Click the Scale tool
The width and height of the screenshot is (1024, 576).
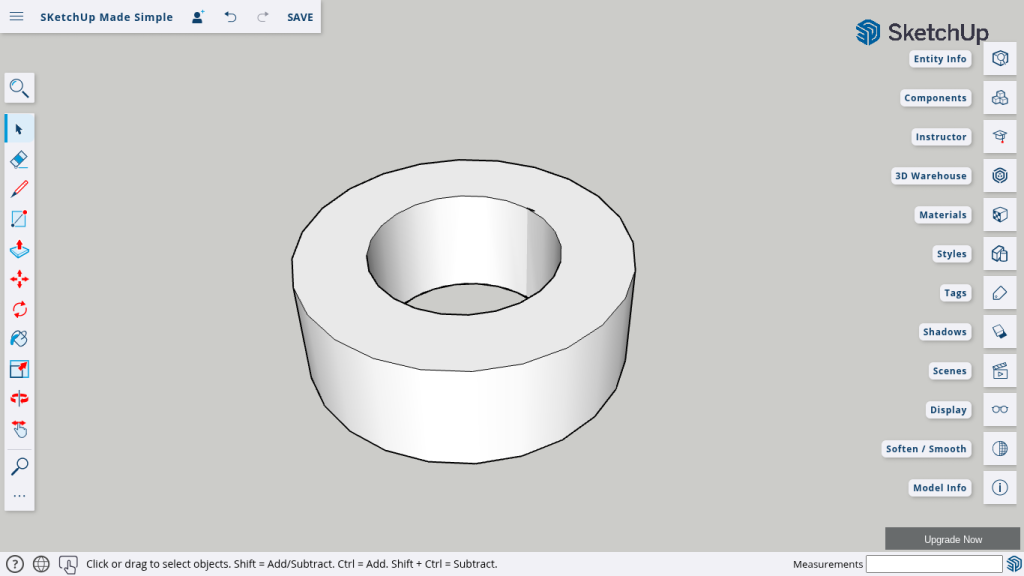19,369
